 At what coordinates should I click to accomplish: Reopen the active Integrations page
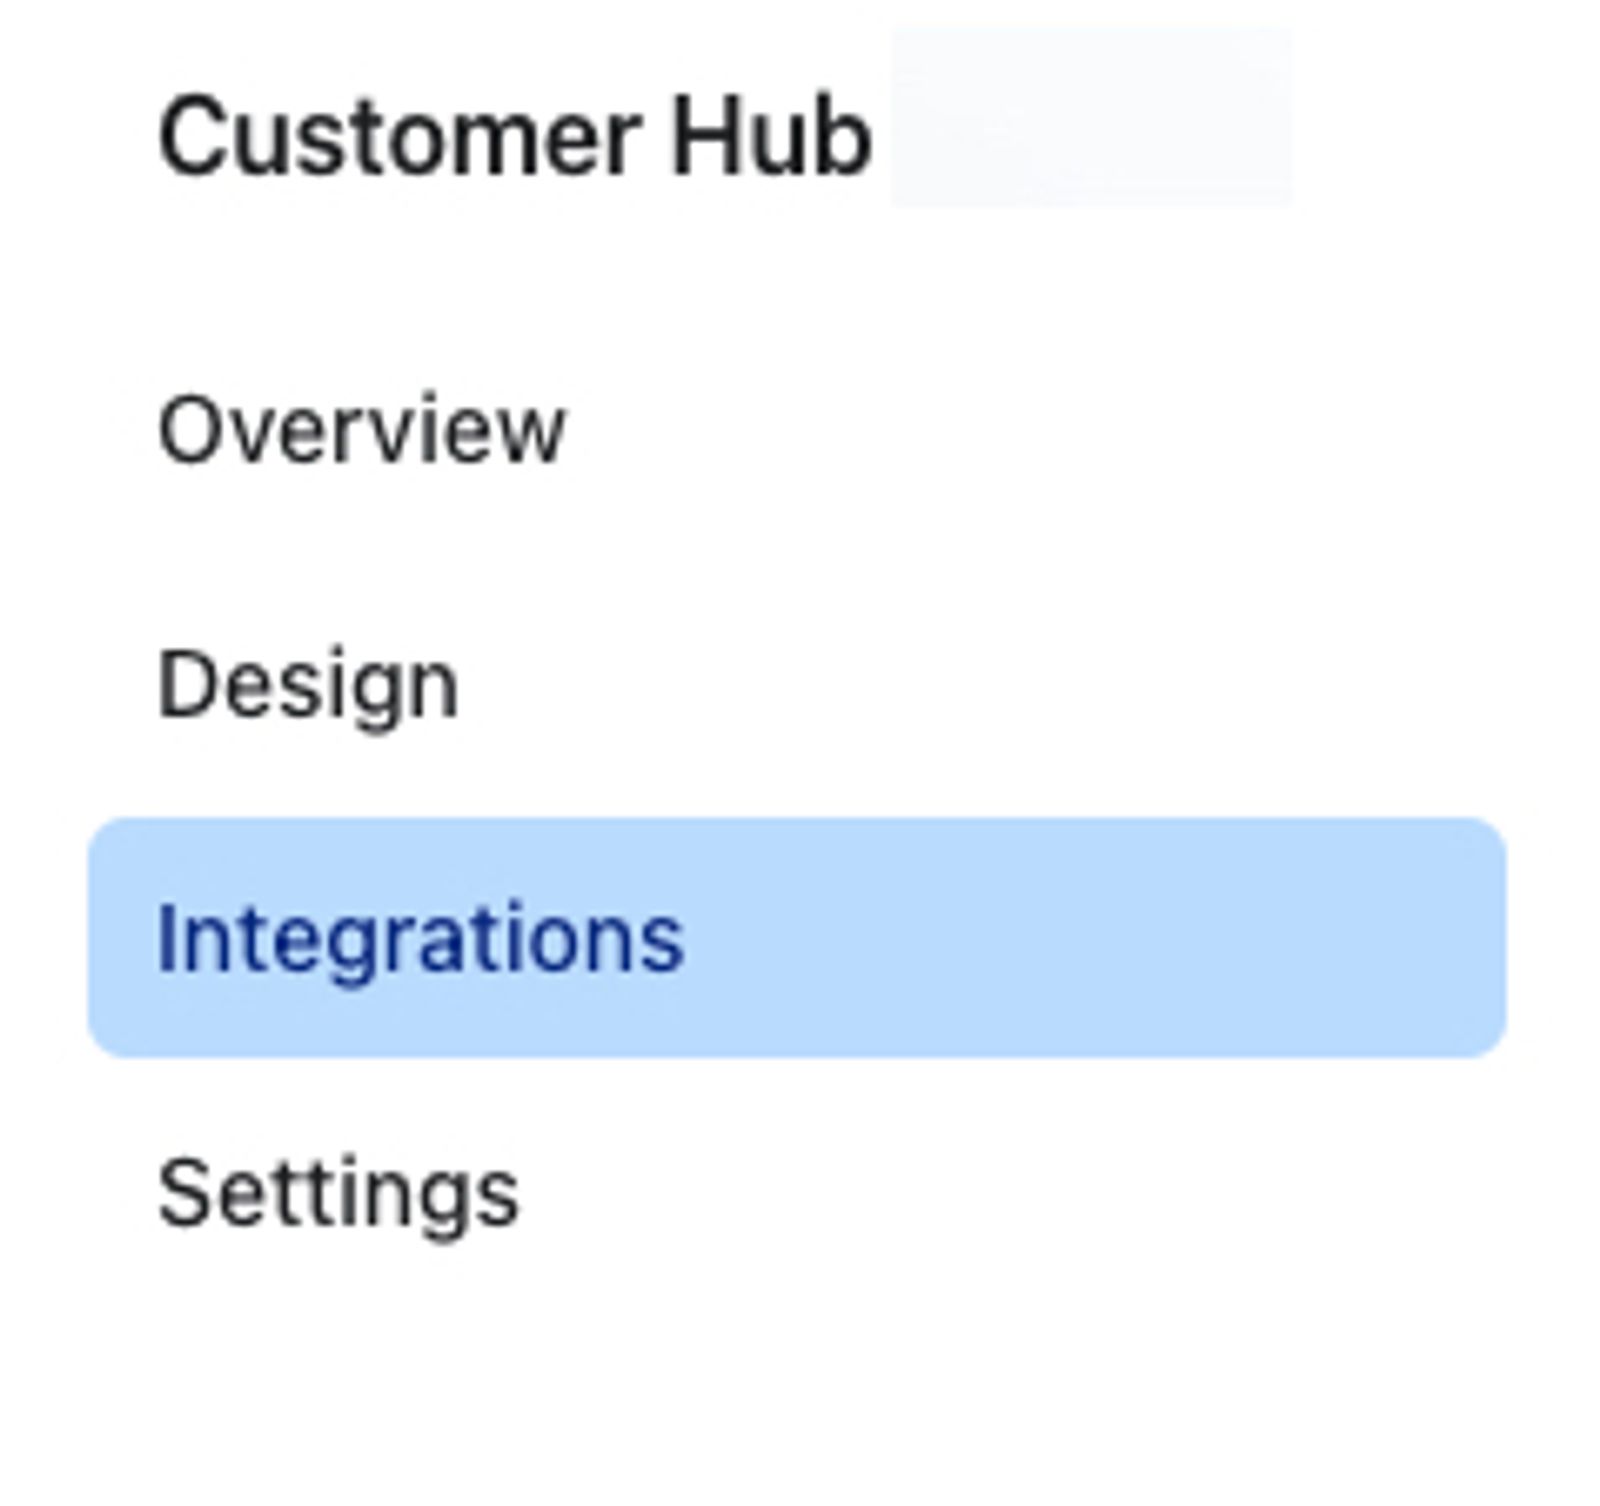tap(797, 937)
